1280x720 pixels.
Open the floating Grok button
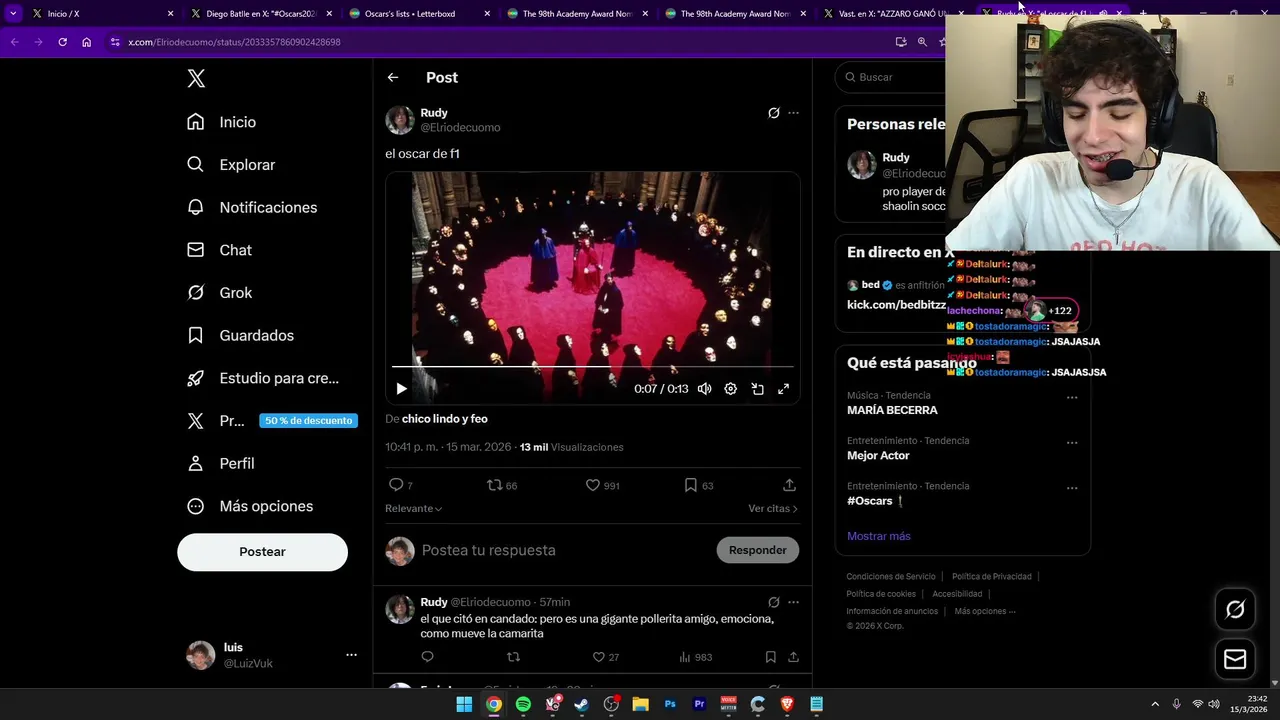tap(1235, 609)
